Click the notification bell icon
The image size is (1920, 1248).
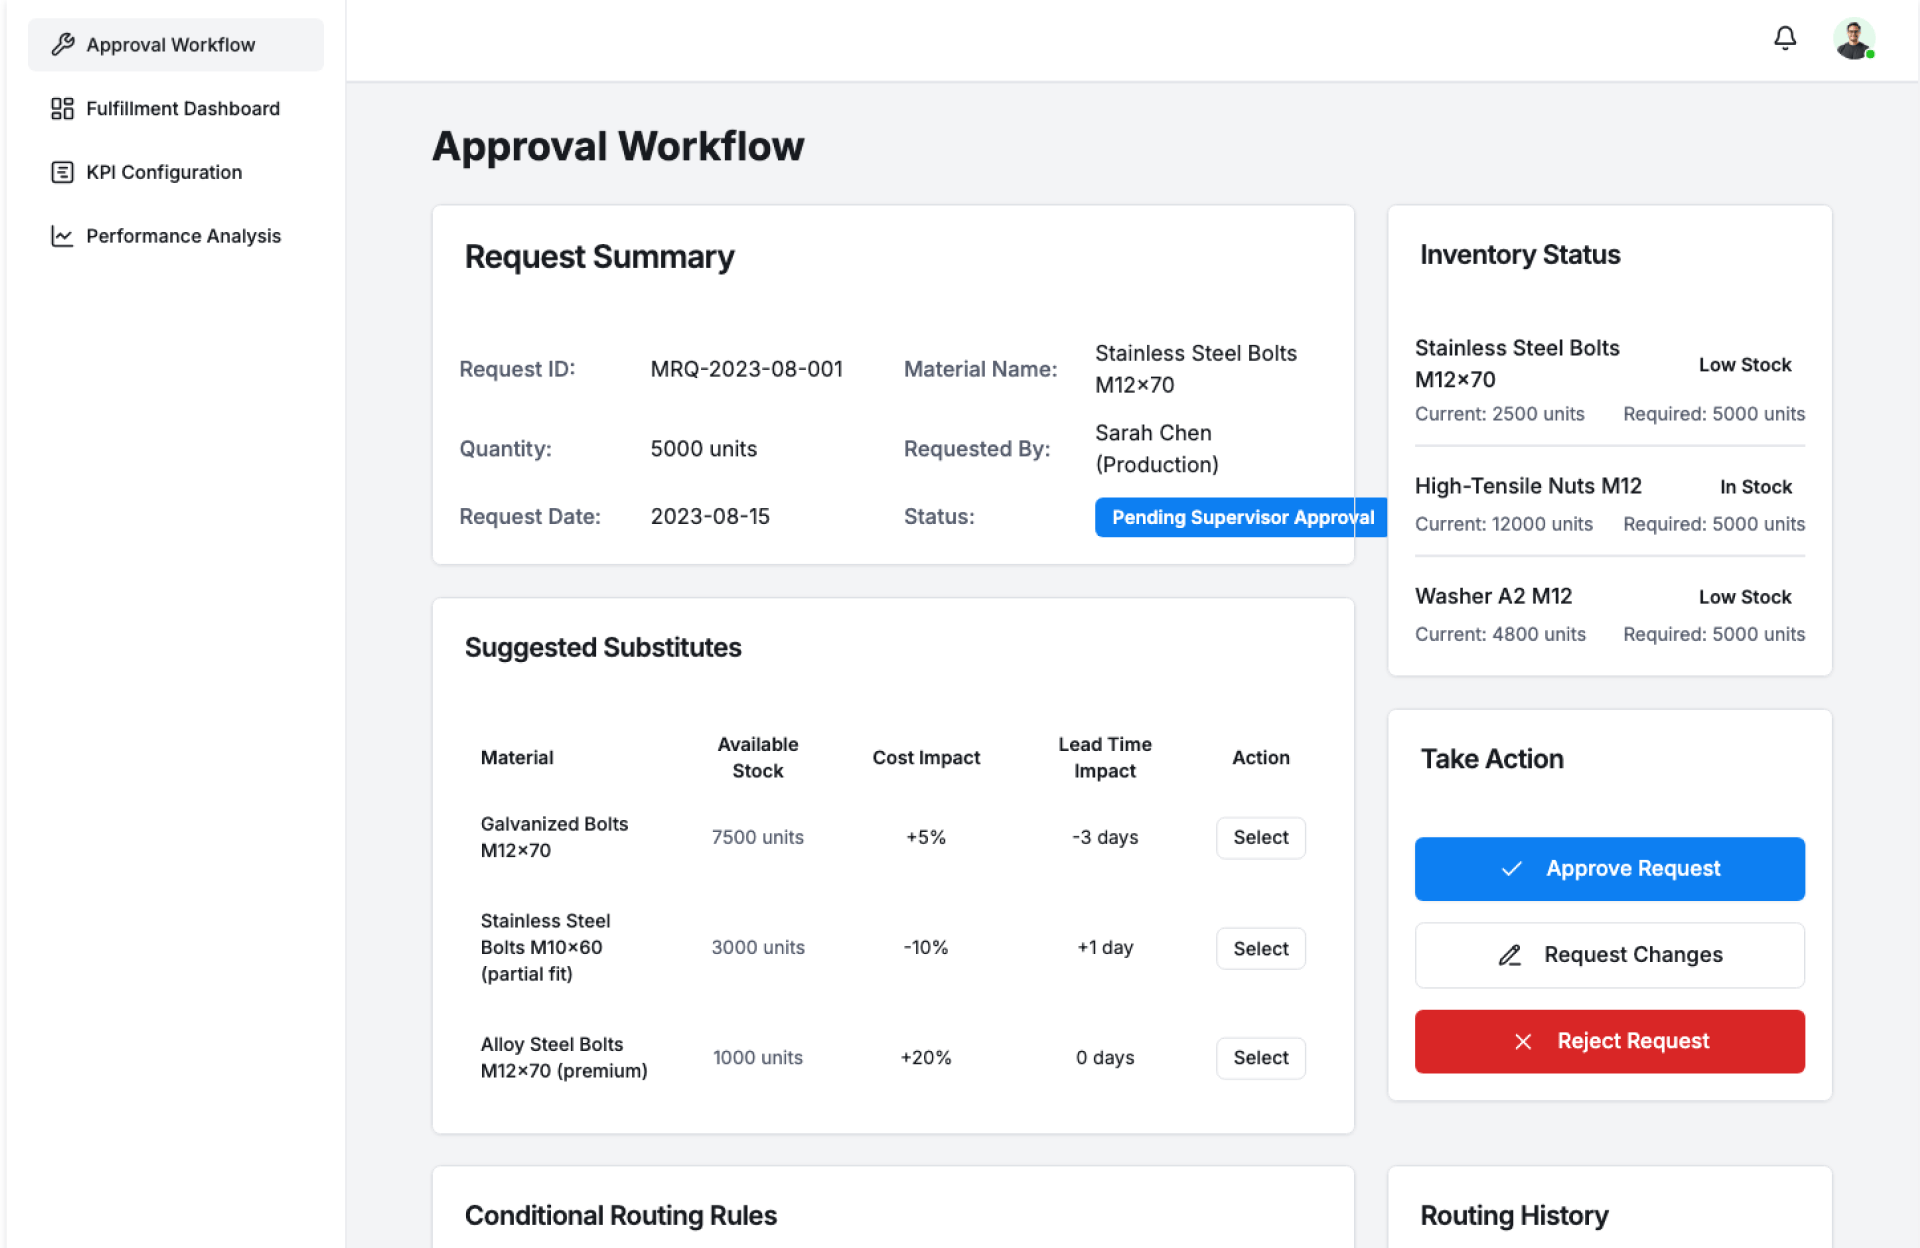(1784, 38)
